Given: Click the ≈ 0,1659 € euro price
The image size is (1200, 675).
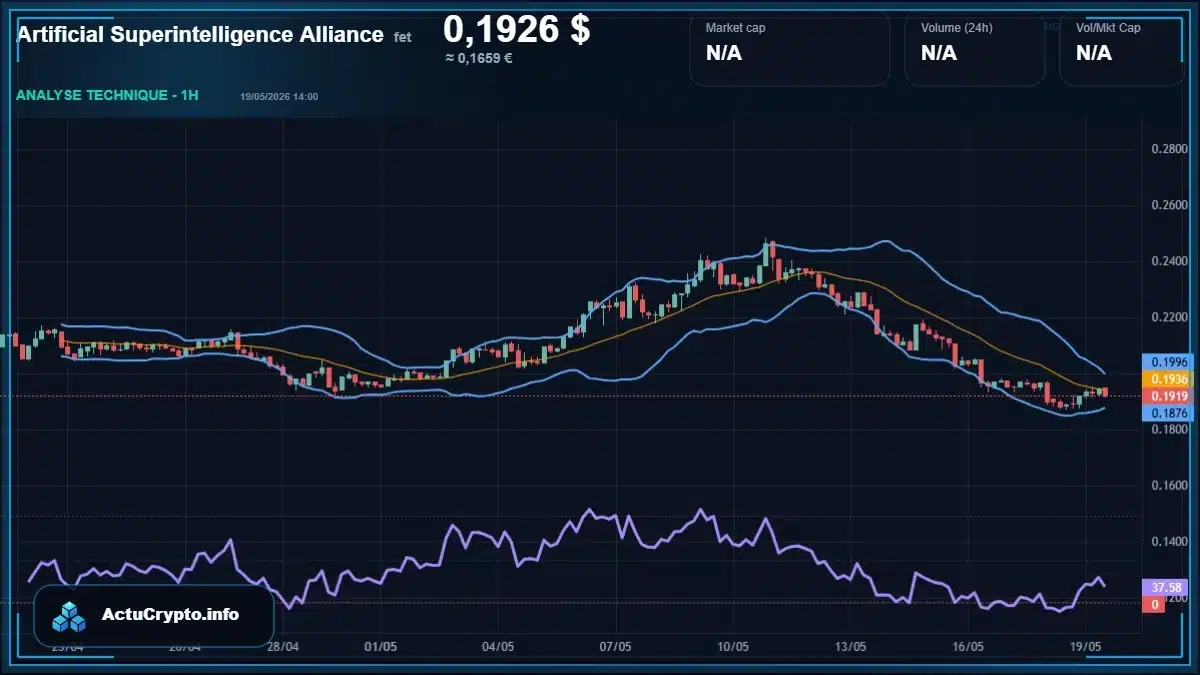Looking at the screenshot, I should 479,58.
